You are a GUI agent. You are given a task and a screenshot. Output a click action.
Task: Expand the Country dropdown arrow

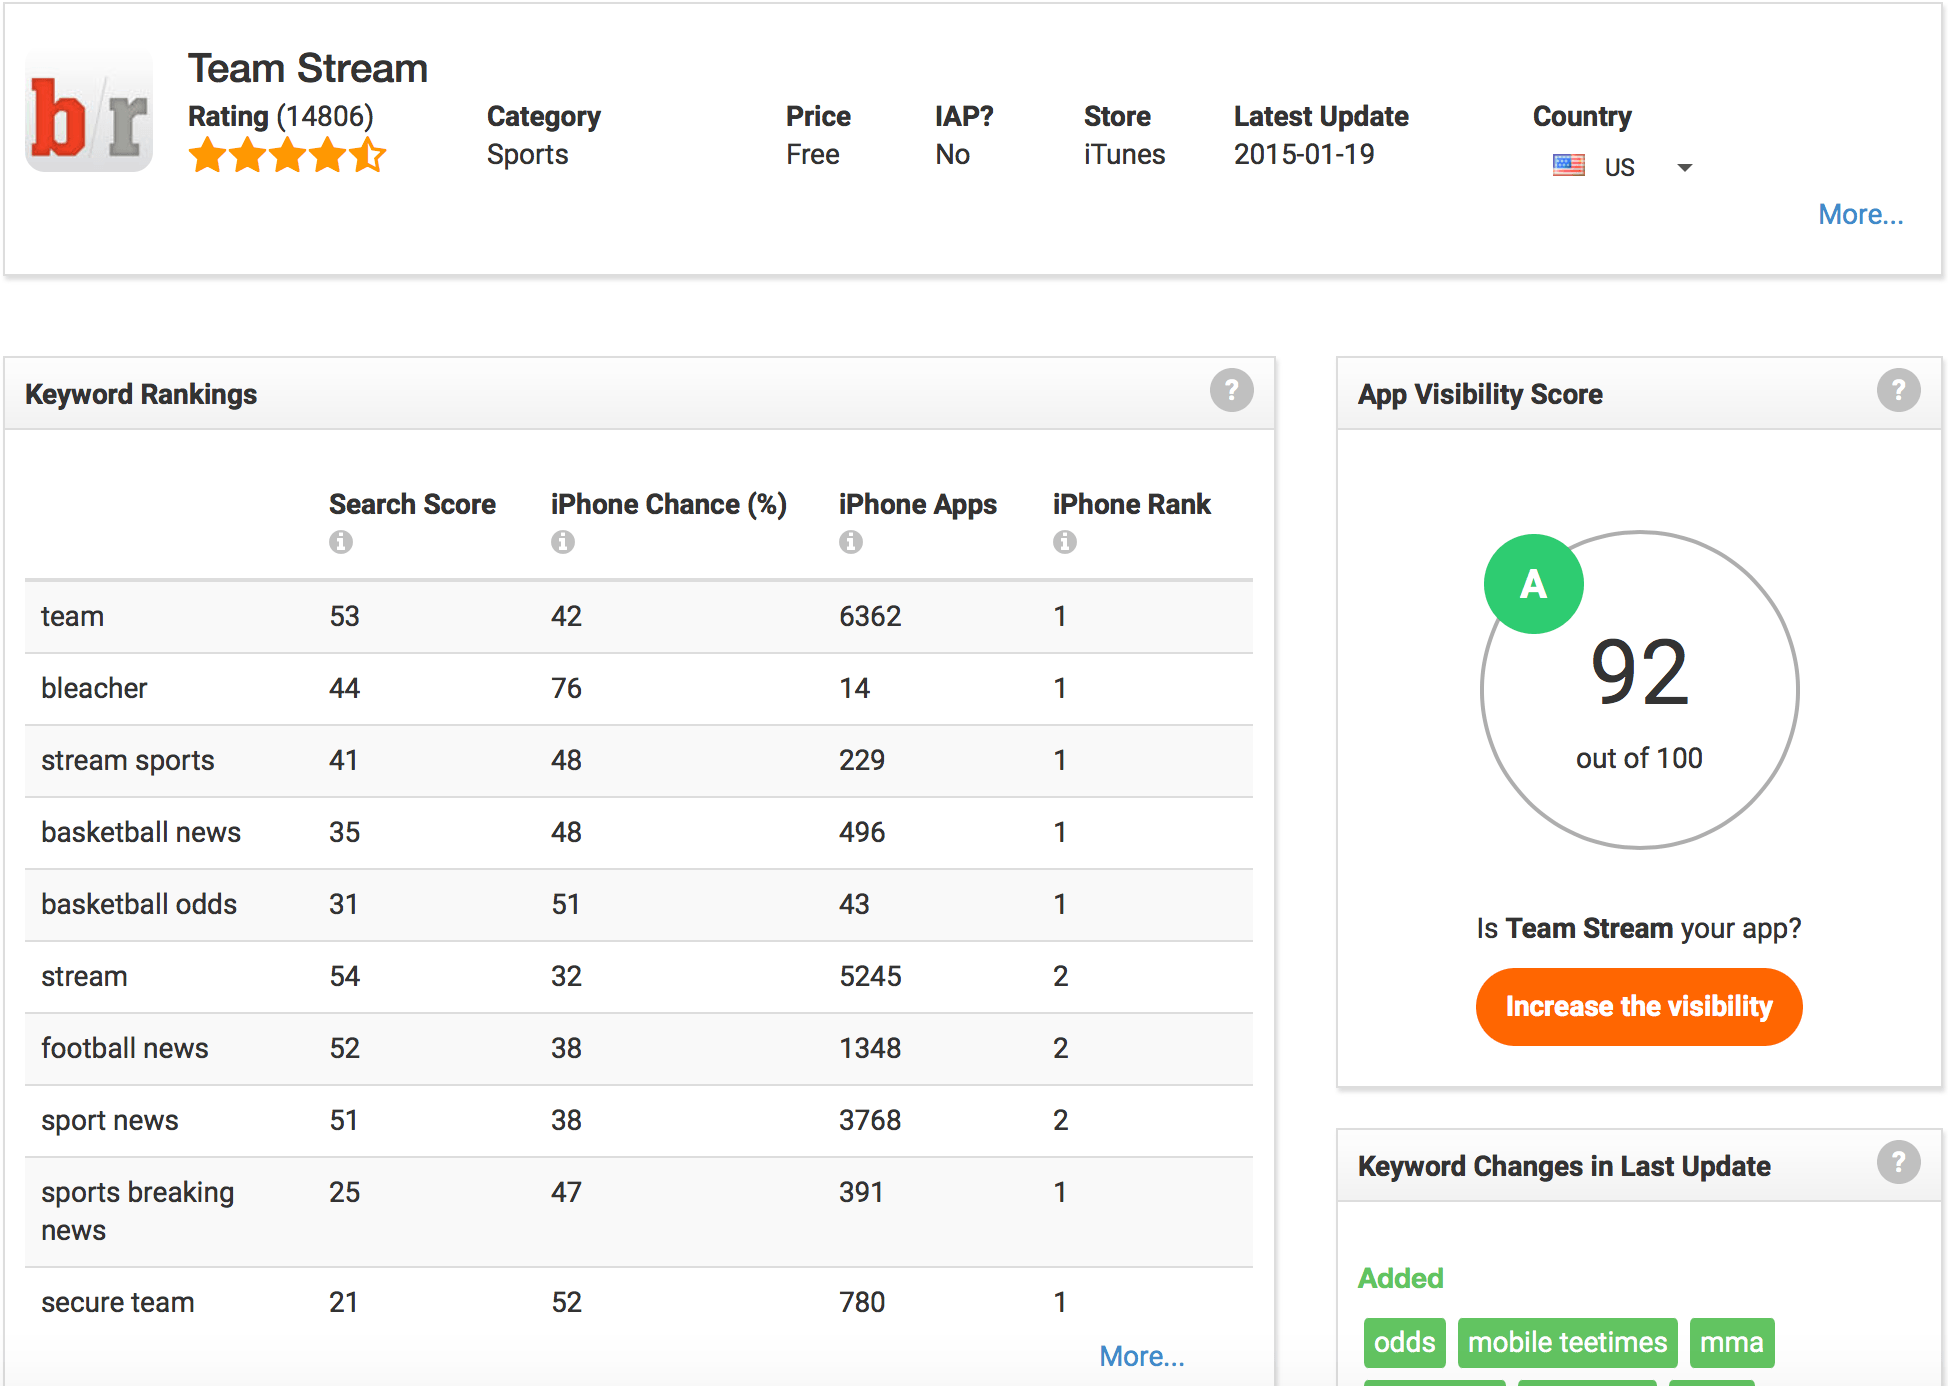coord(1685,168)
